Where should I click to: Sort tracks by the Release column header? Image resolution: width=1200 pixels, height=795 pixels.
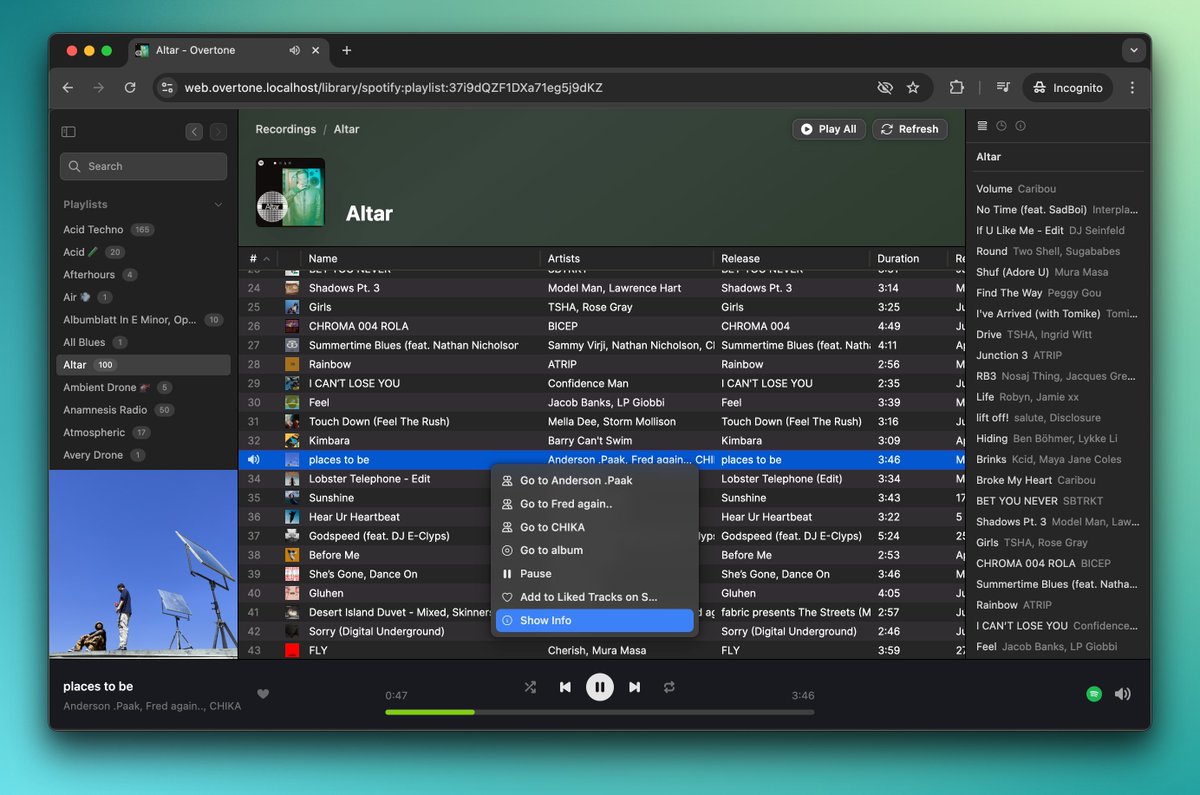[x=792, y=258]
